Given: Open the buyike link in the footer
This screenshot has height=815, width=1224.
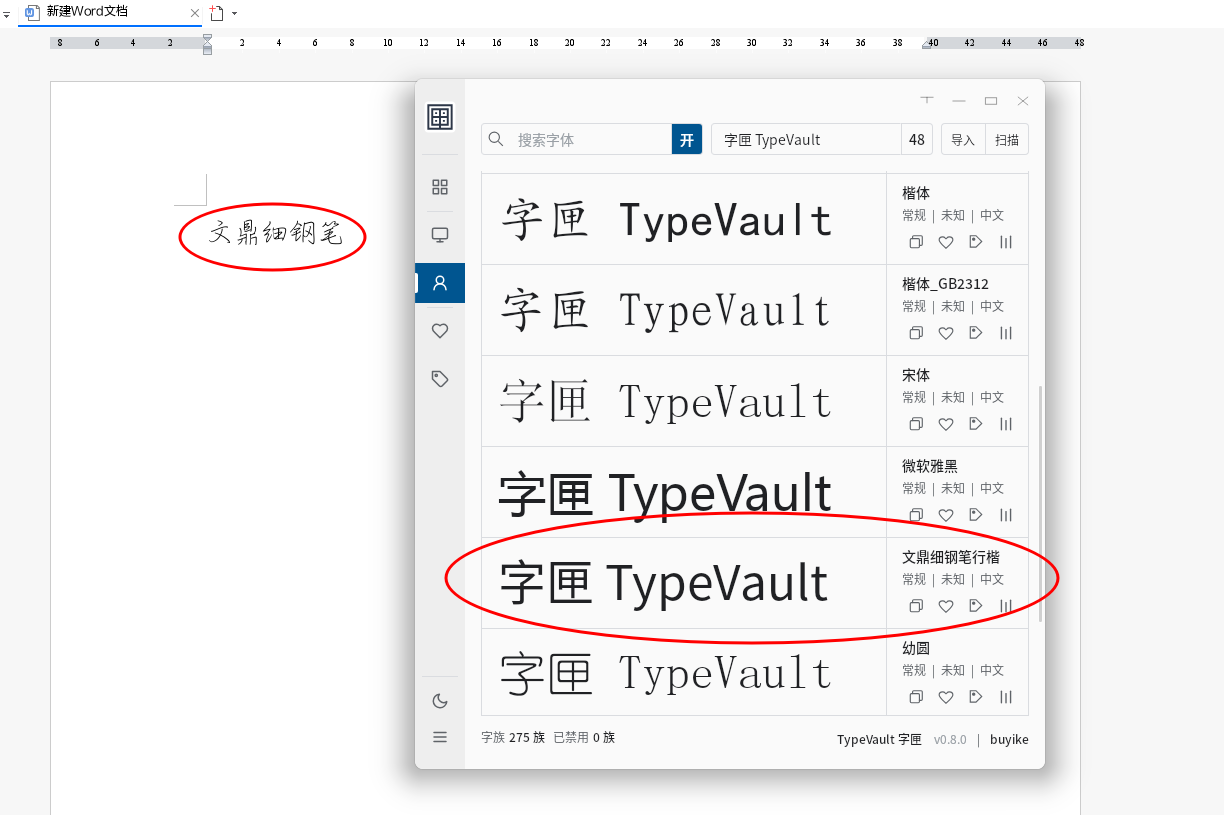Looking at the screenshot, I should pyautogui.click(x=1009, y=739).
